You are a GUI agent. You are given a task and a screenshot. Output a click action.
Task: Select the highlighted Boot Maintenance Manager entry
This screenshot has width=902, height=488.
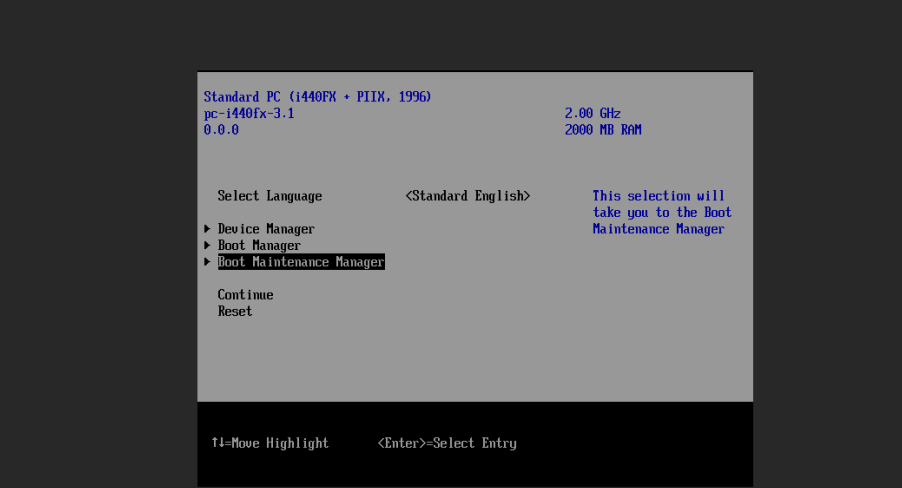click(x=301, y=262)
